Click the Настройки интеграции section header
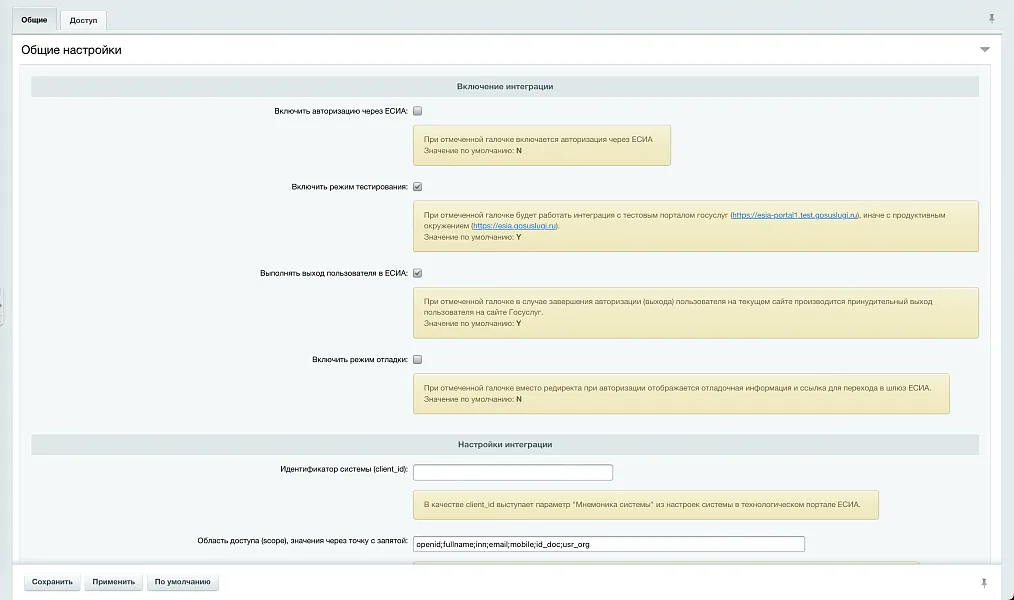Viewport: 1014px width, 600px height. point(506,444)
